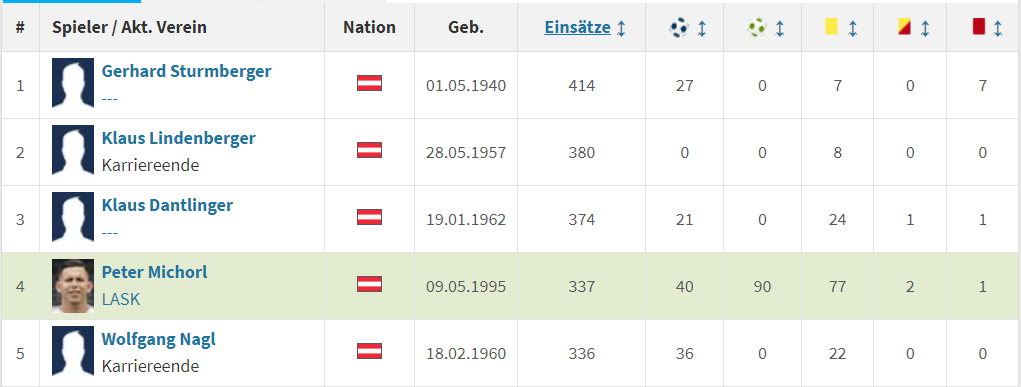Click the yellow-red card column icon

coord(904,27)
